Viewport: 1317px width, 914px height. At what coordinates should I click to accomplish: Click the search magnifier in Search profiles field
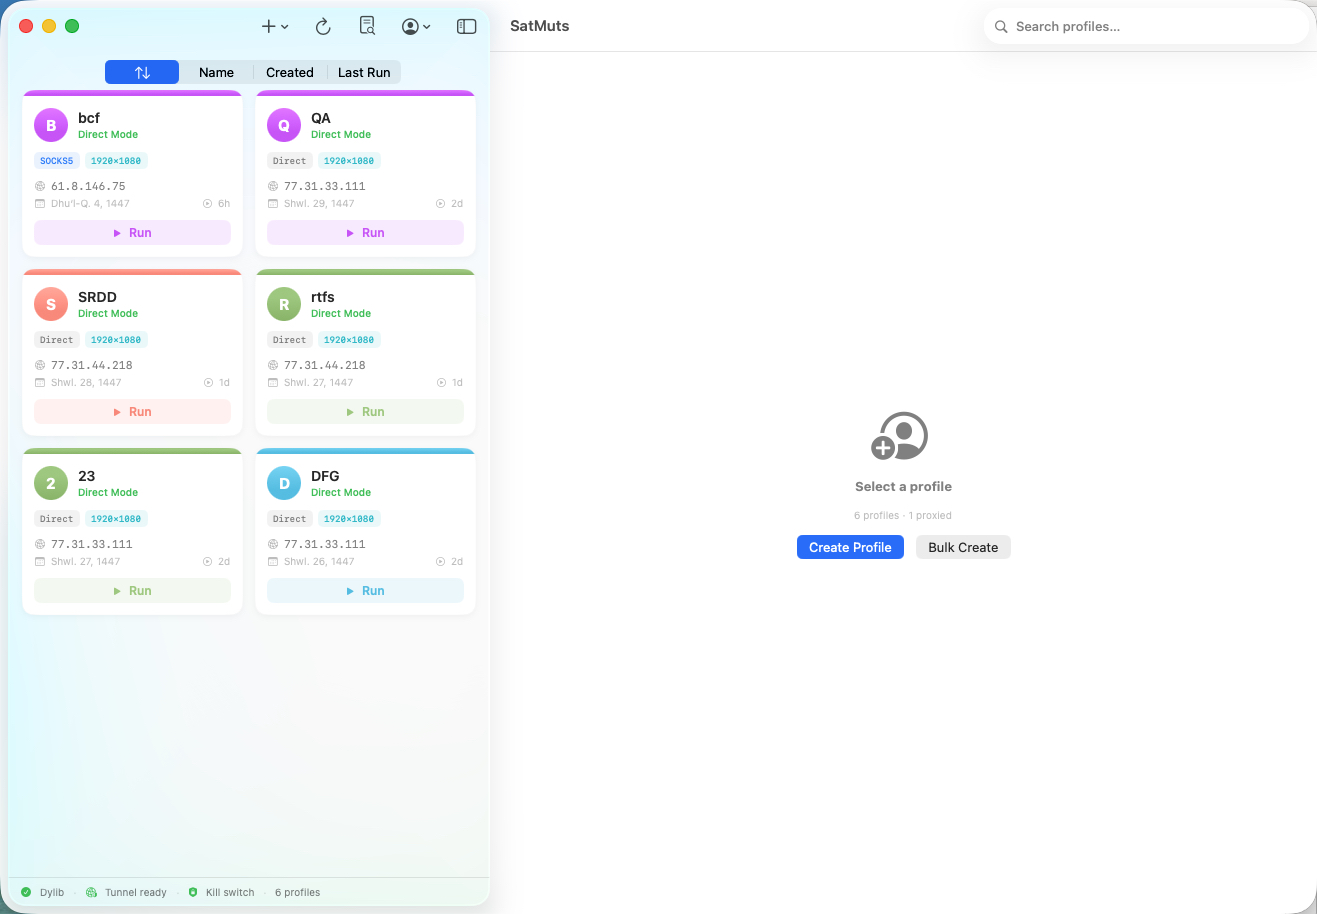coord(1001,26)
